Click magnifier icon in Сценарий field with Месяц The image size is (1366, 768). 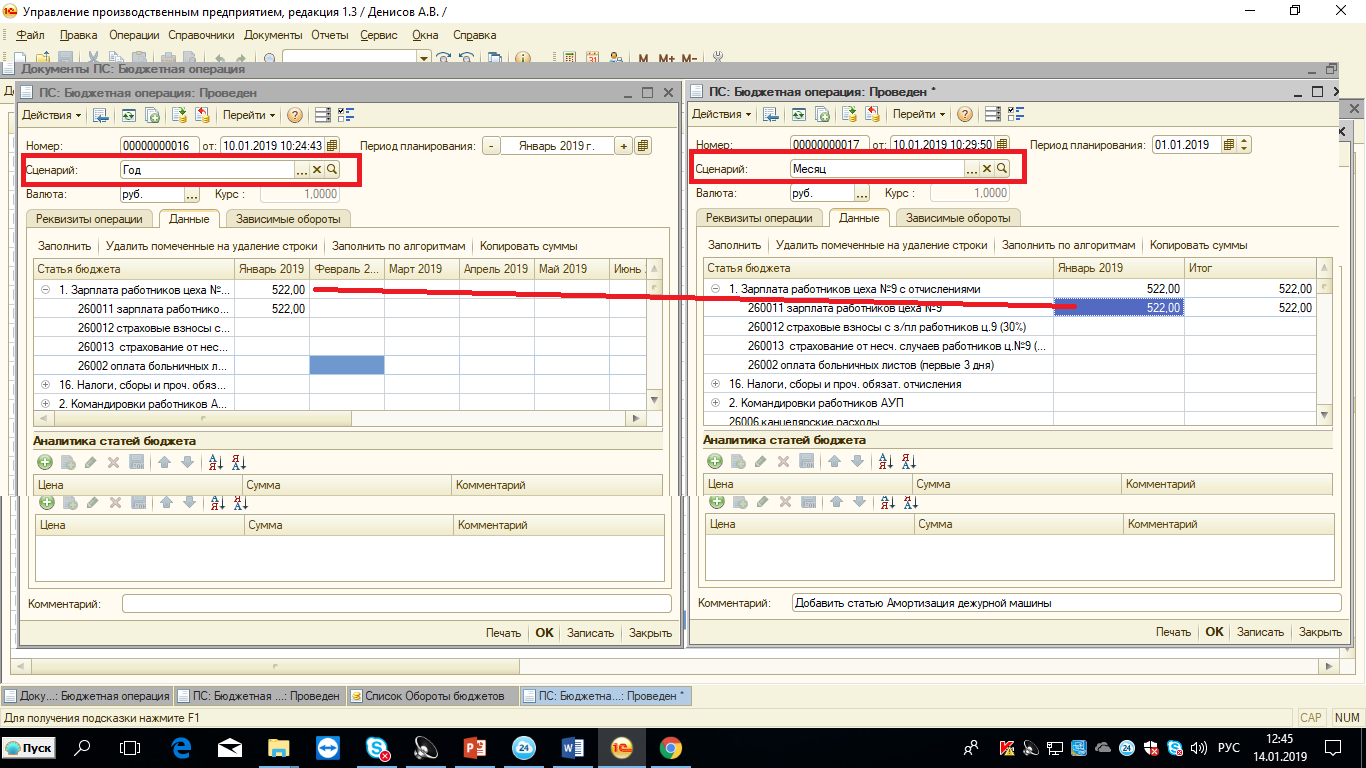pyautogui.click(x=1001, y=169)
